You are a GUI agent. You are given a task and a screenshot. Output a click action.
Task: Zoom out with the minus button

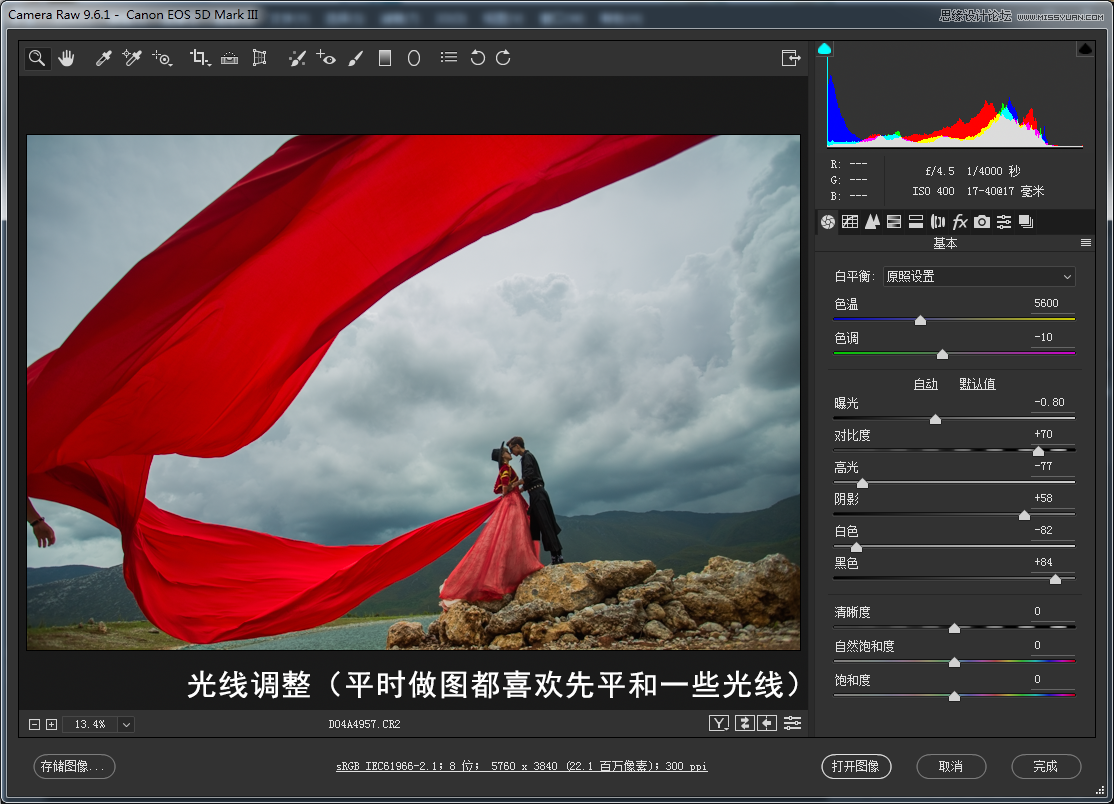(x=34, y=724)
